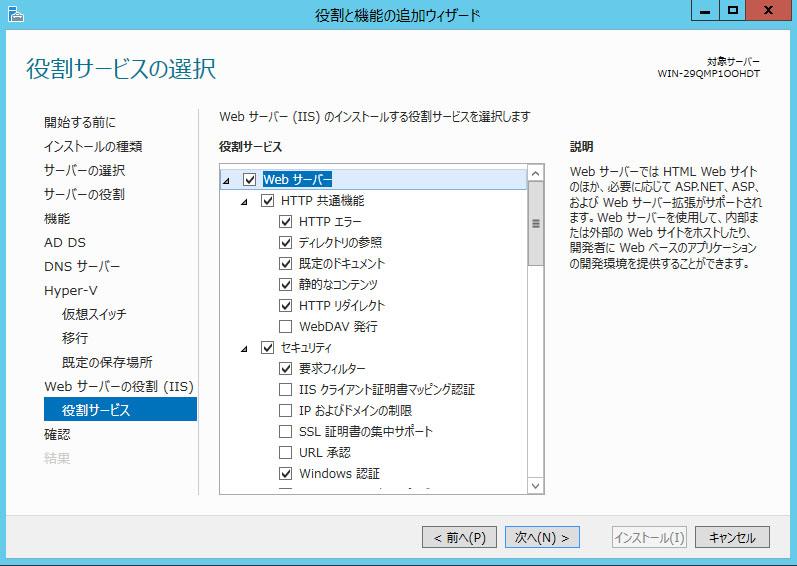Toggle the セキュリティ checkbox
797x566 pixels.
267,348
